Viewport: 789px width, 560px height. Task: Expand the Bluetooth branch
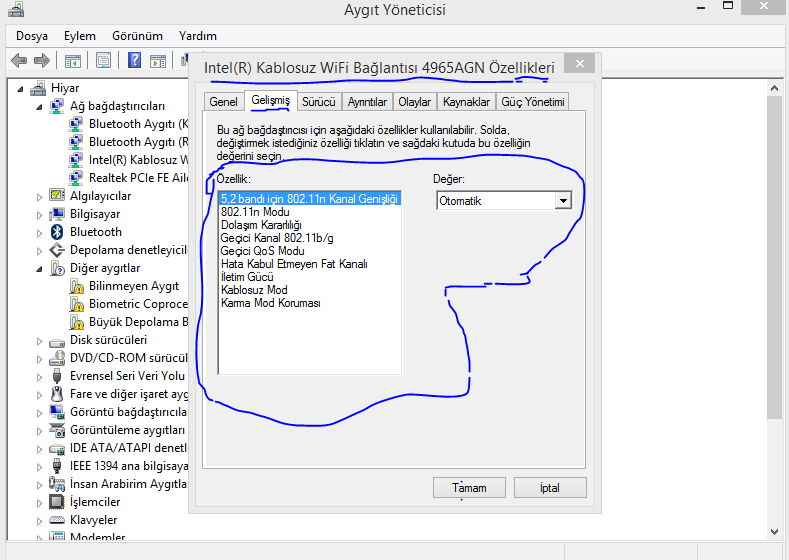39,233
